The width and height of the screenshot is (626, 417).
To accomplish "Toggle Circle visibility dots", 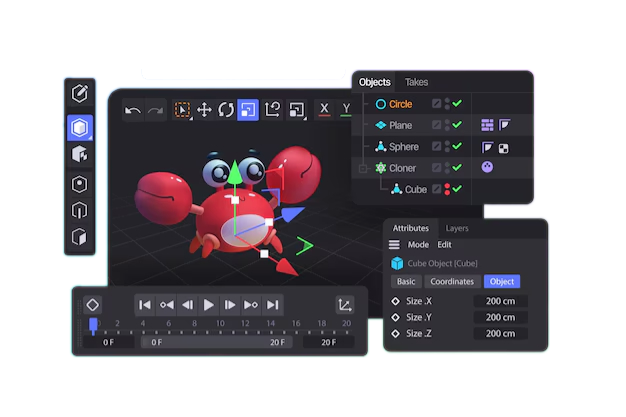I will coord(447,104).
